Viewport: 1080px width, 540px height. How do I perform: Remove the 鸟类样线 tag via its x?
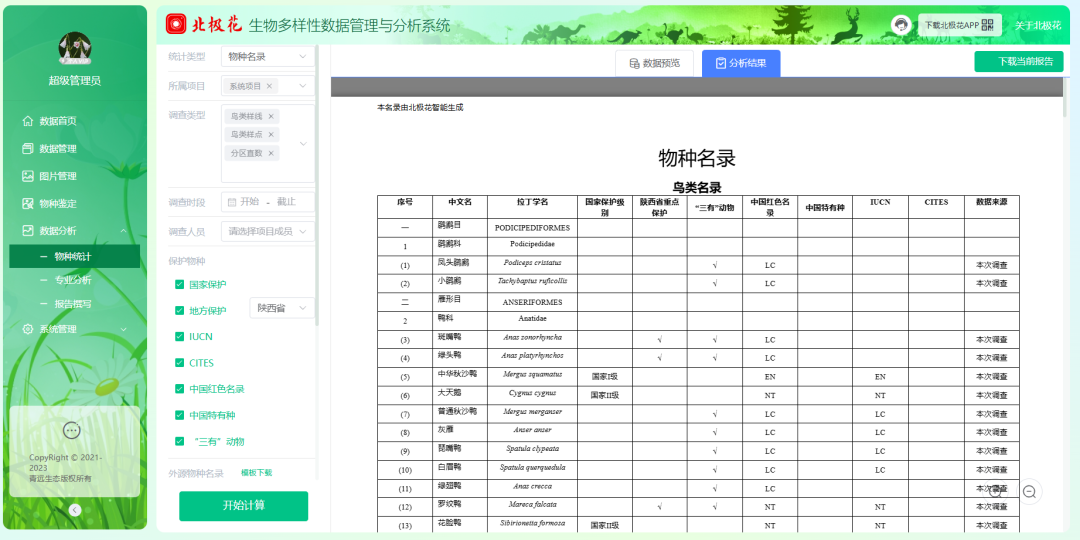[271, 116]
